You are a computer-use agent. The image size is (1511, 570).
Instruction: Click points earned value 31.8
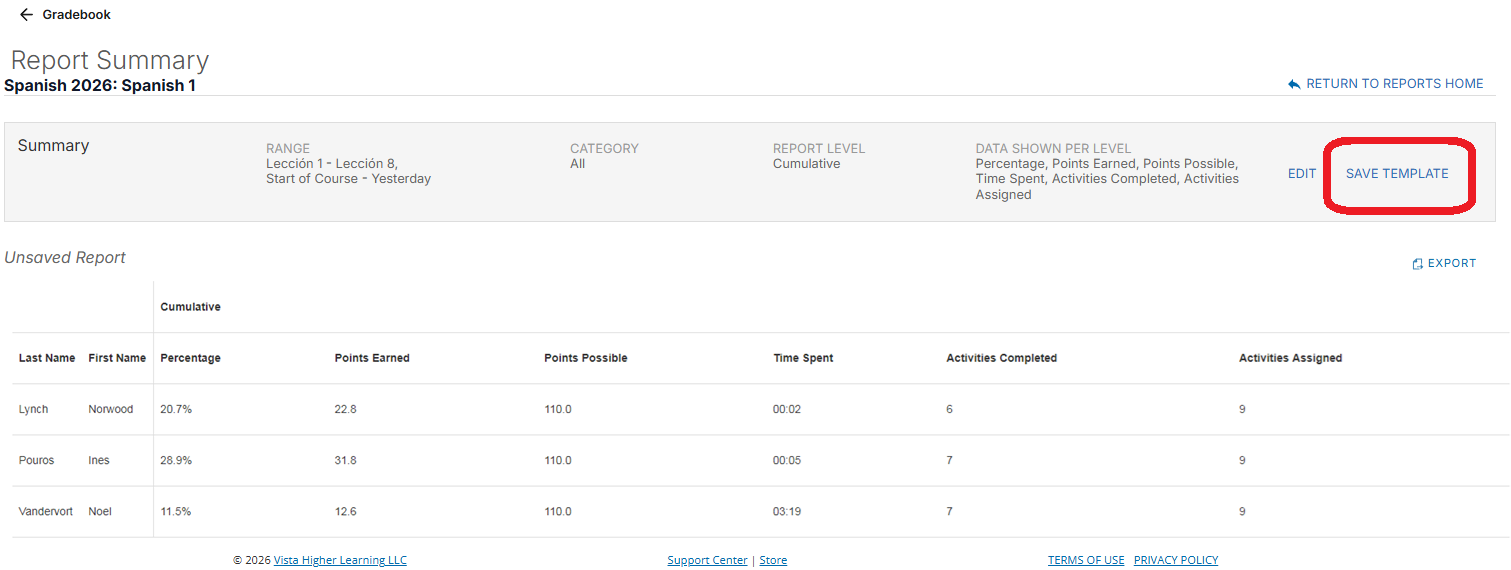point(346,461)
